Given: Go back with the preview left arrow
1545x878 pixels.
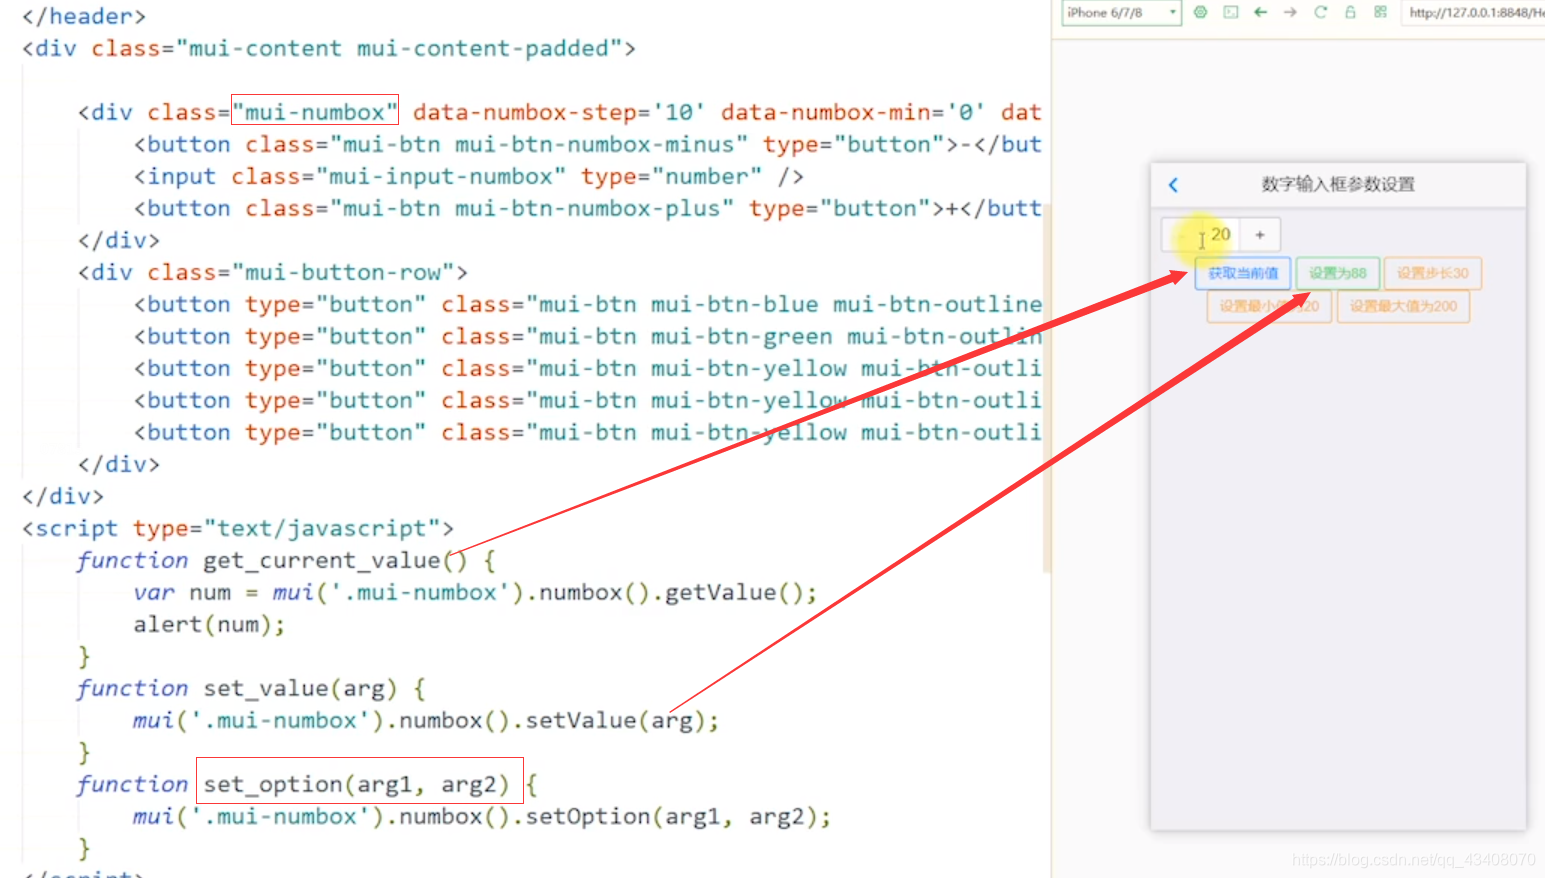Looking at the screenshot, I should tap(1260, 12).
